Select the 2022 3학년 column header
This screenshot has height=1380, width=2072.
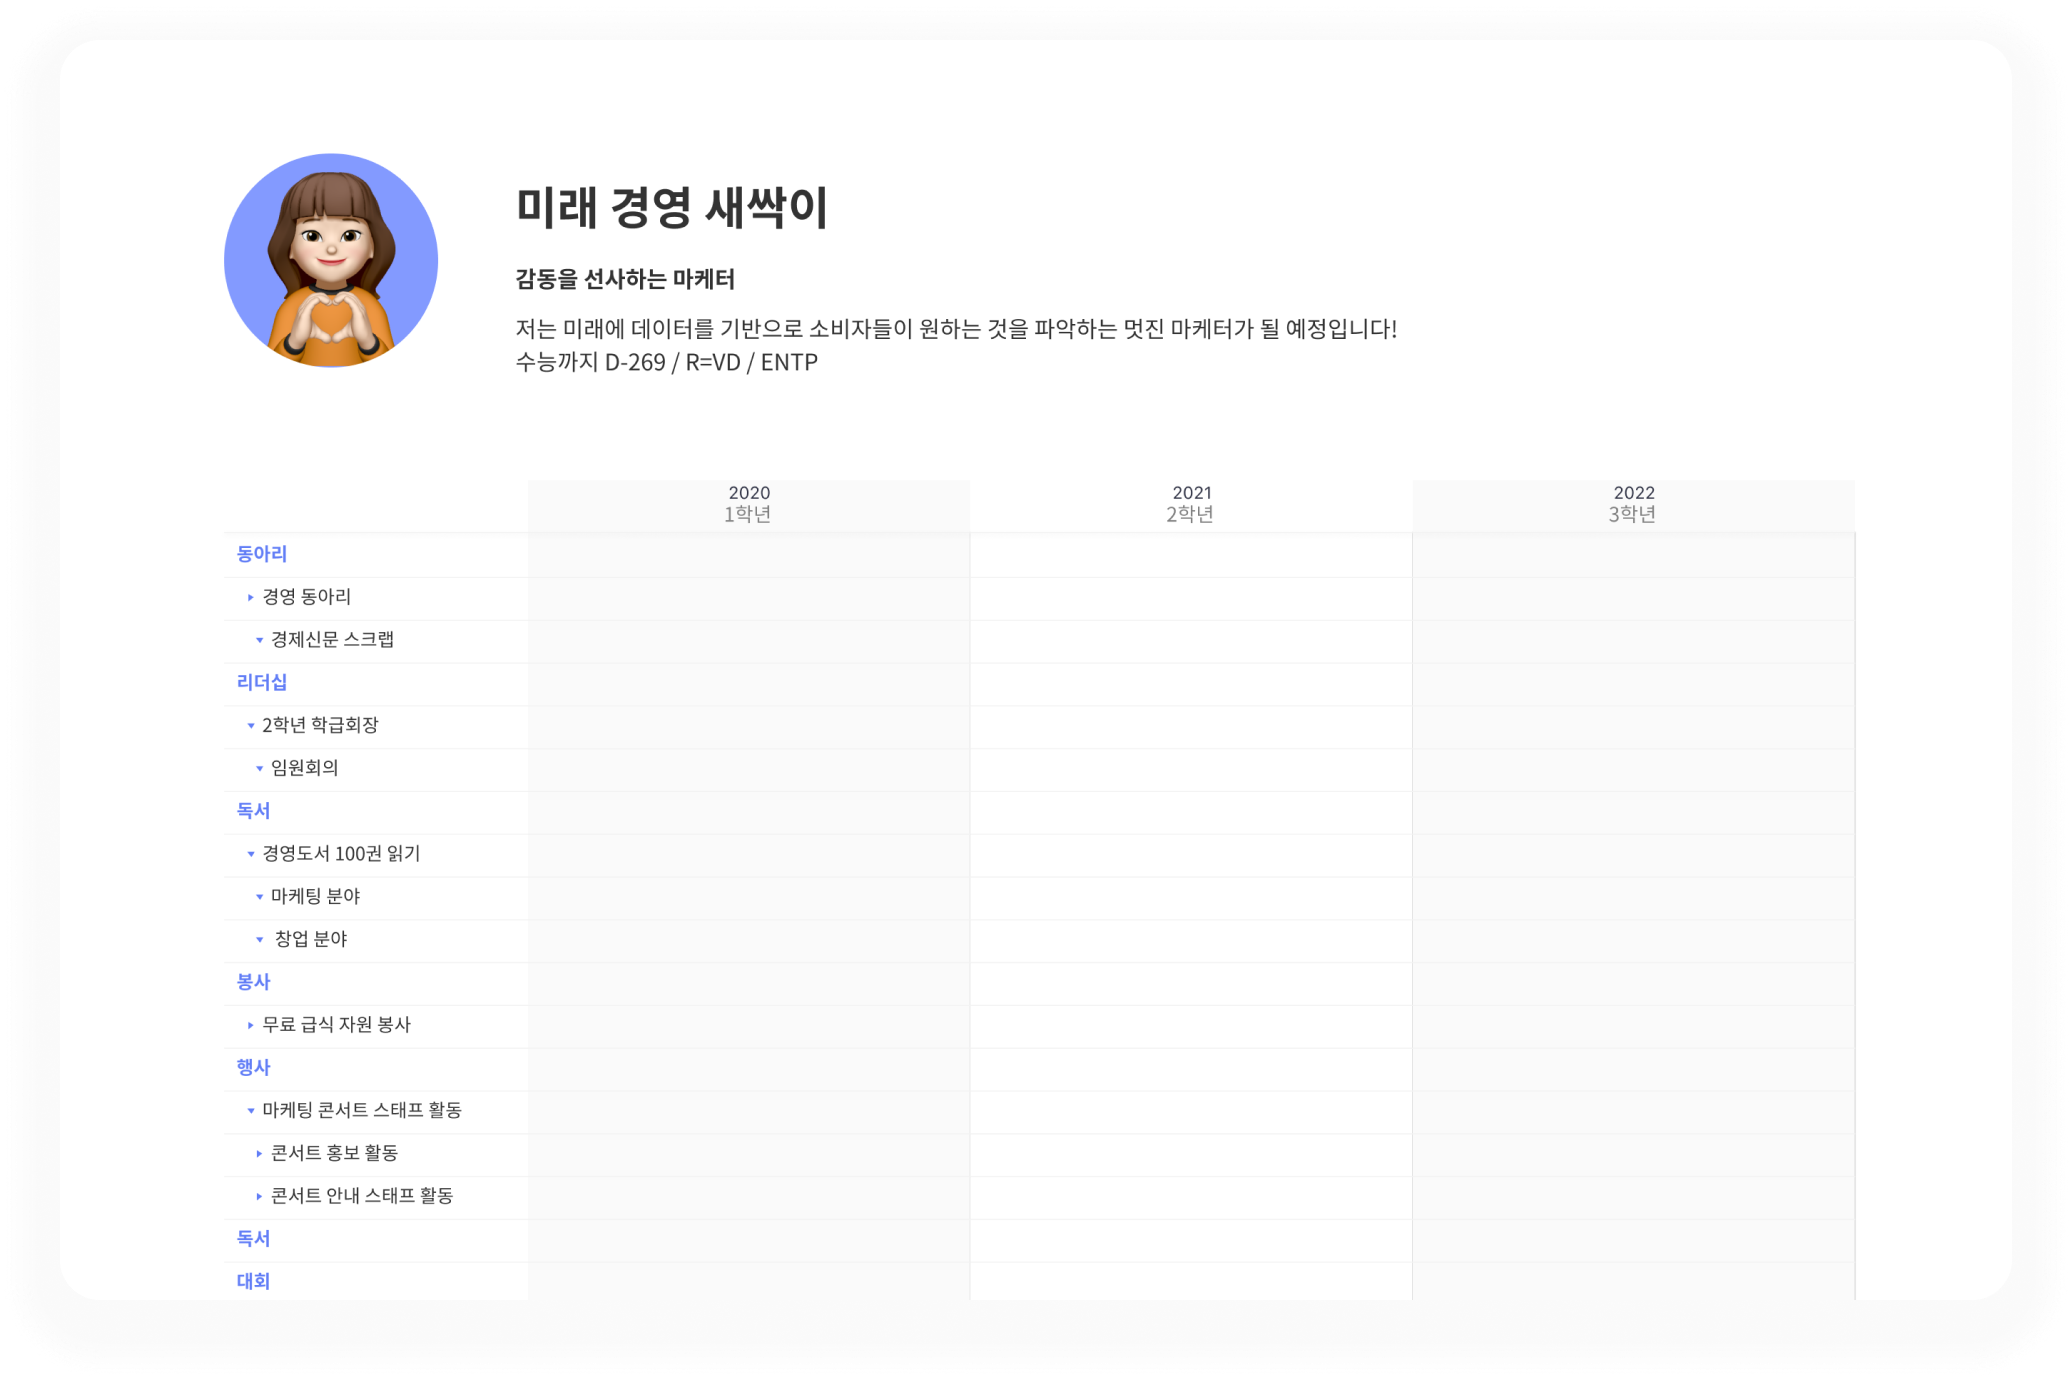click(1633, 504)
